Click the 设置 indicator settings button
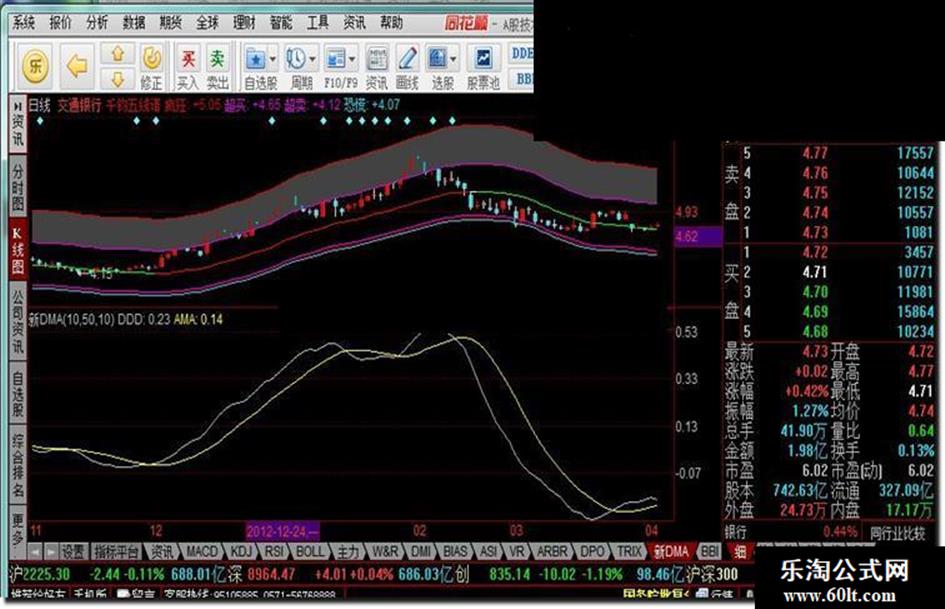Viewport: 945px width, 609px height. coord(74,551)
